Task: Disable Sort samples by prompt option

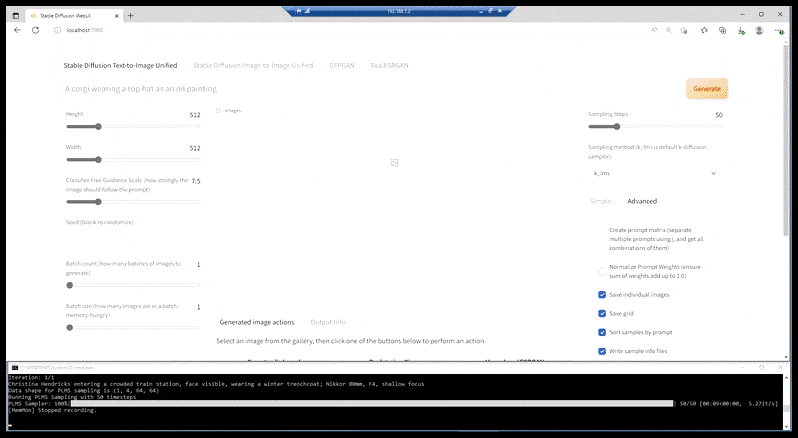Action: (x=602, y=332)
